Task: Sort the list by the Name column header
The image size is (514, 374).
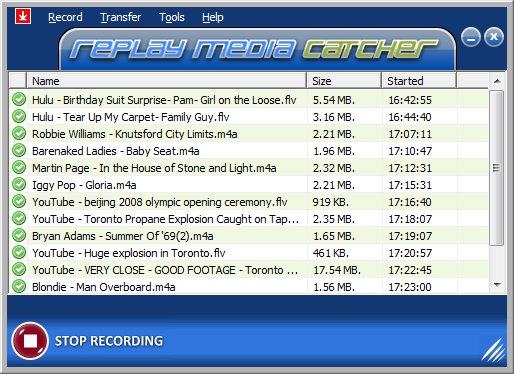Action: point(166,81)
